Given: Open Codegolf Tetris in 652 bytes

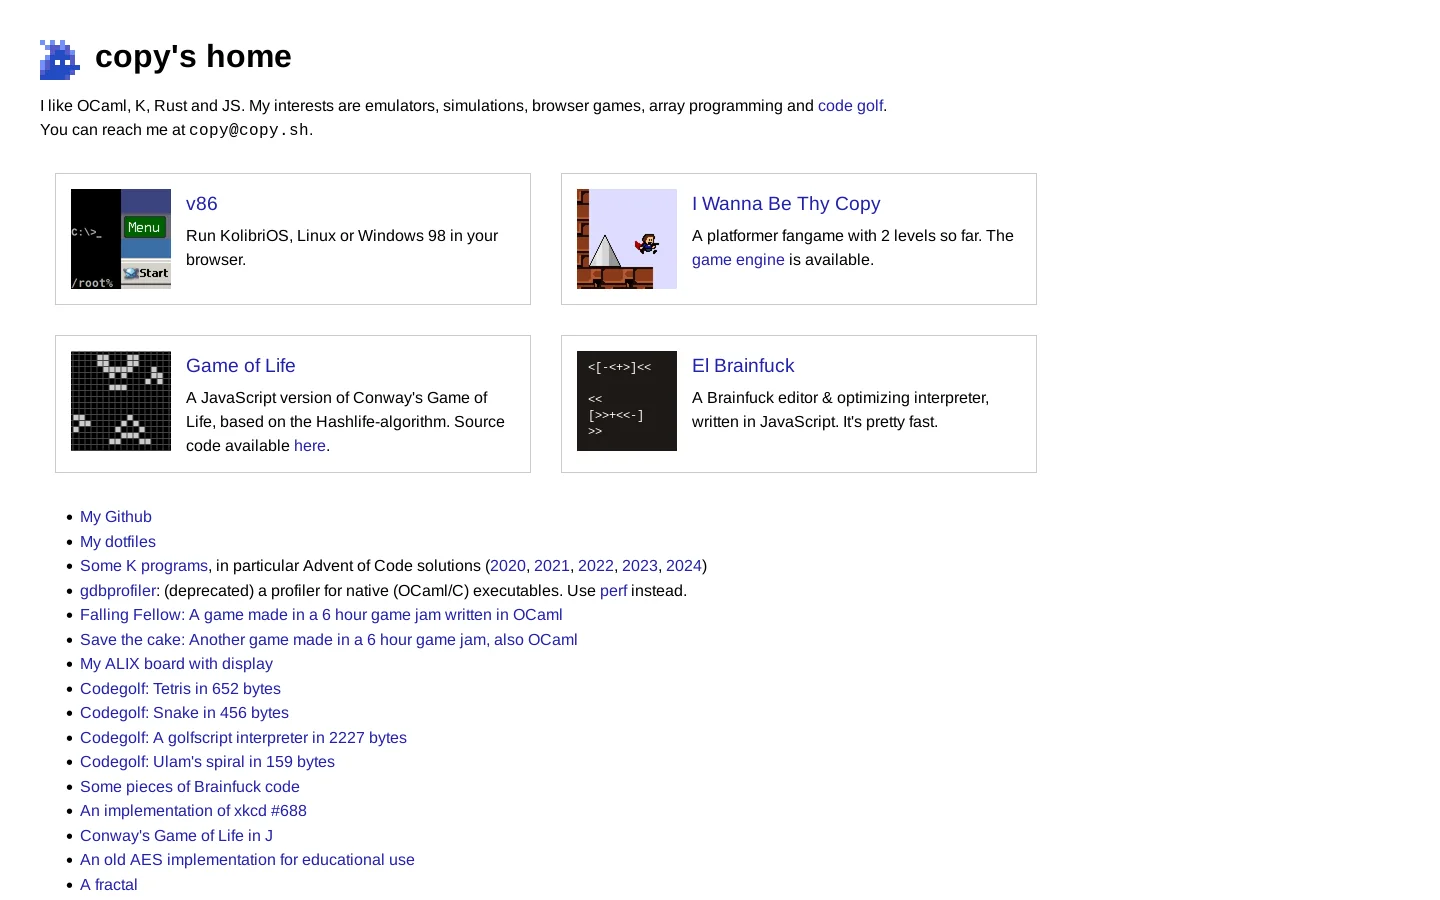Looking at the screenshot, I should pos(180,689).
